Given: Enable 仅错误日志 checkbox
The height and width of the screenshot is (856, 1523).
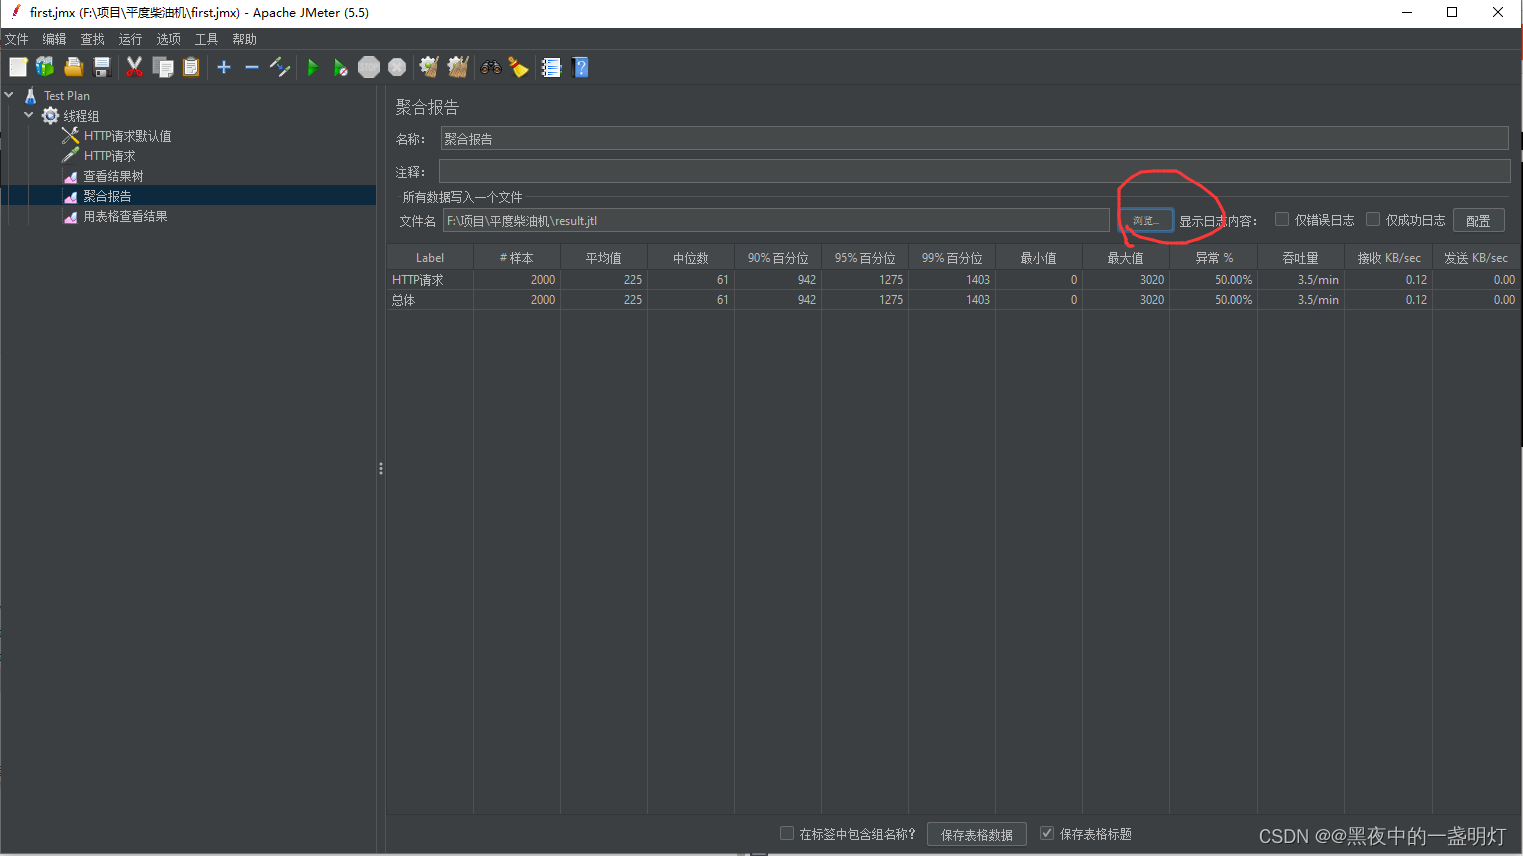Looking at the screenshot, I should click(1282, 220).
